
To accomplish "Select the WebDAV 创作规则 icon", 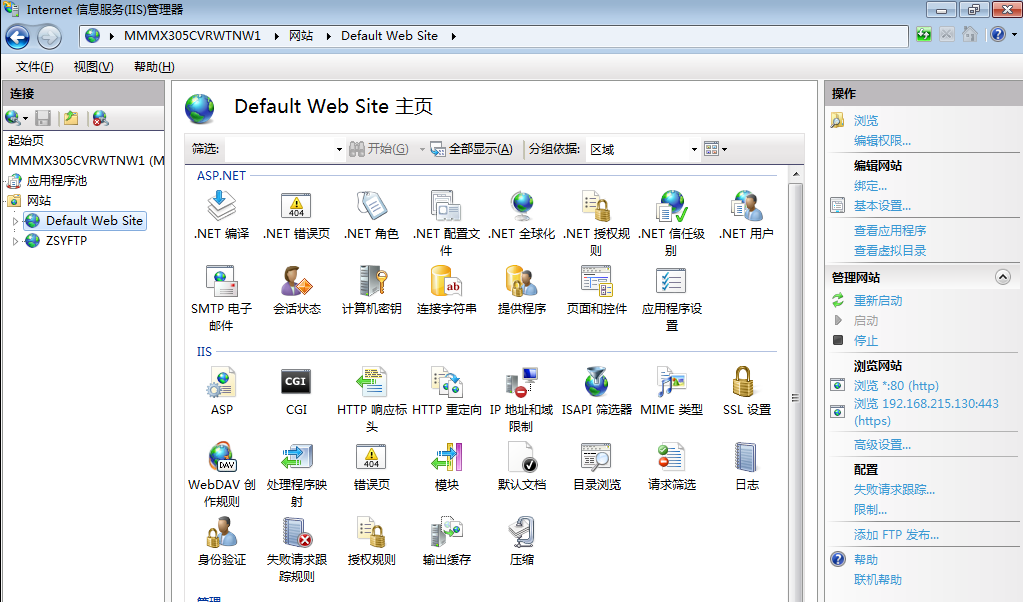I will (x=221, y=457).
